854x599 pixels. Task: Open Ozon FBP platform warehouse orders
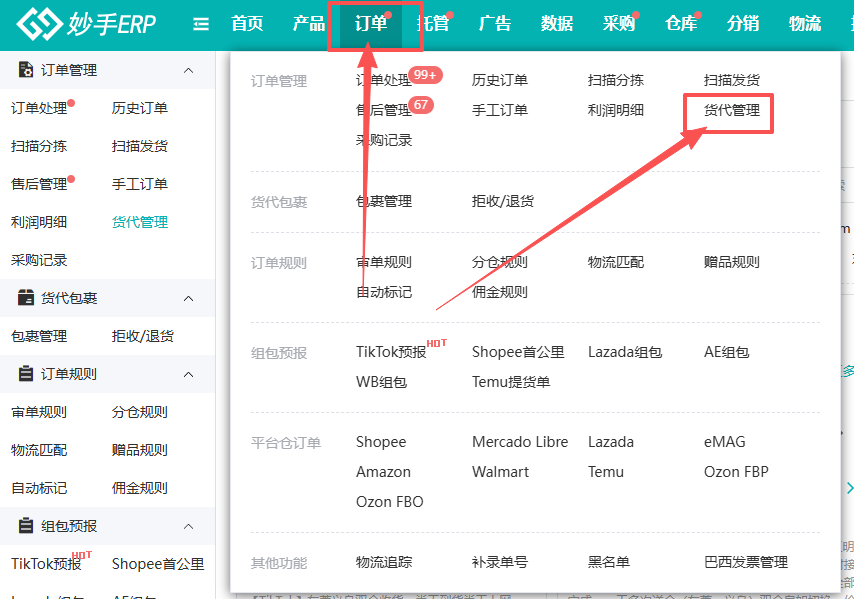736,472
